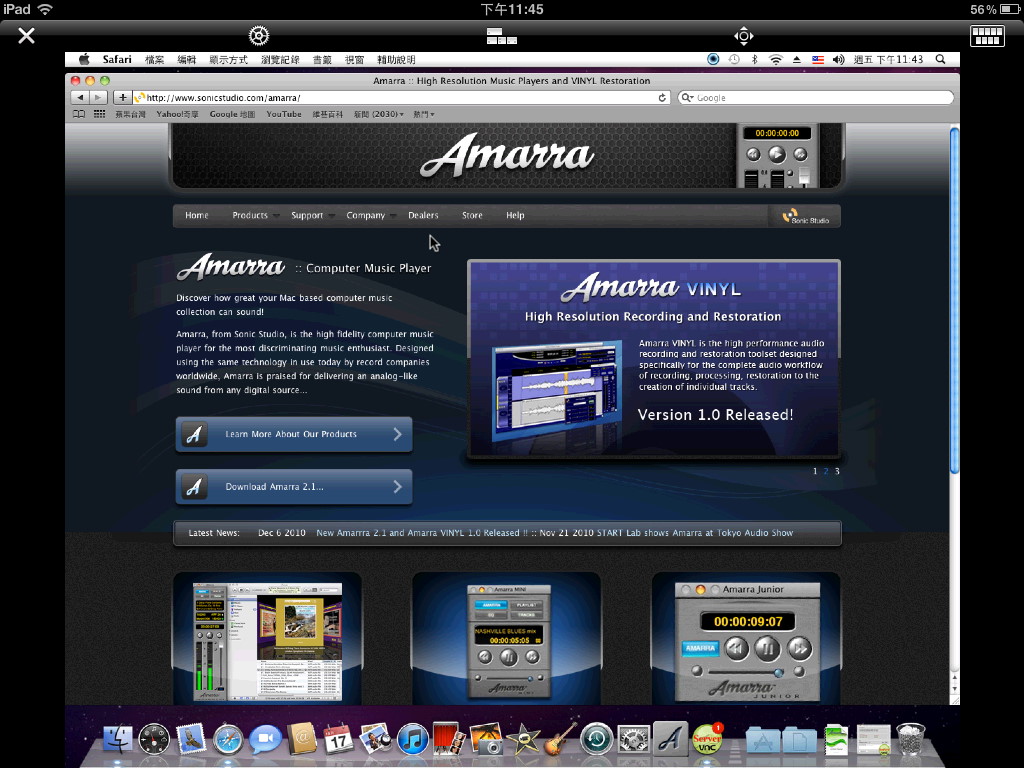
Task: Open the 編輯 menu
Action: tap(187, 59)
